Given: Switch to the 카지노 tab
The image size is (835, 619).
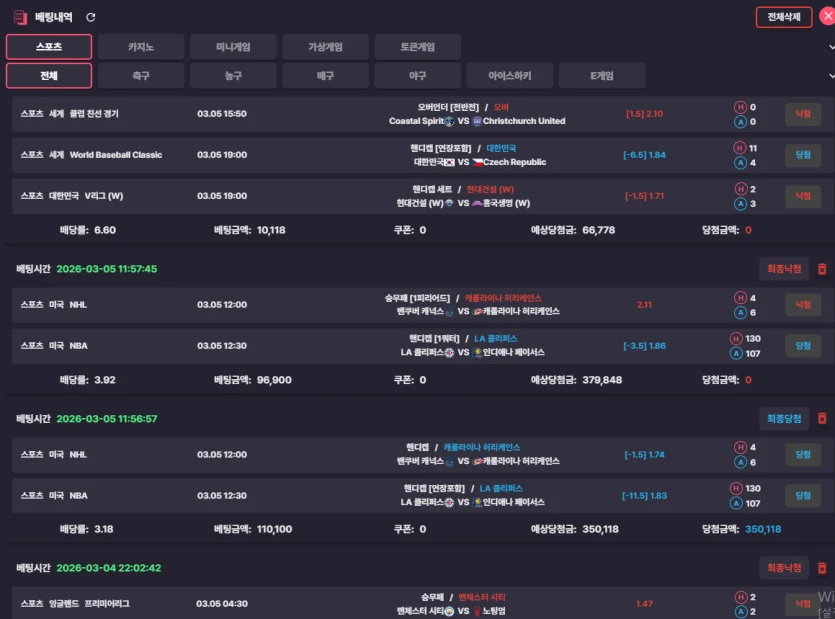Looking at the screenshot, I should (x=141, y=47).
